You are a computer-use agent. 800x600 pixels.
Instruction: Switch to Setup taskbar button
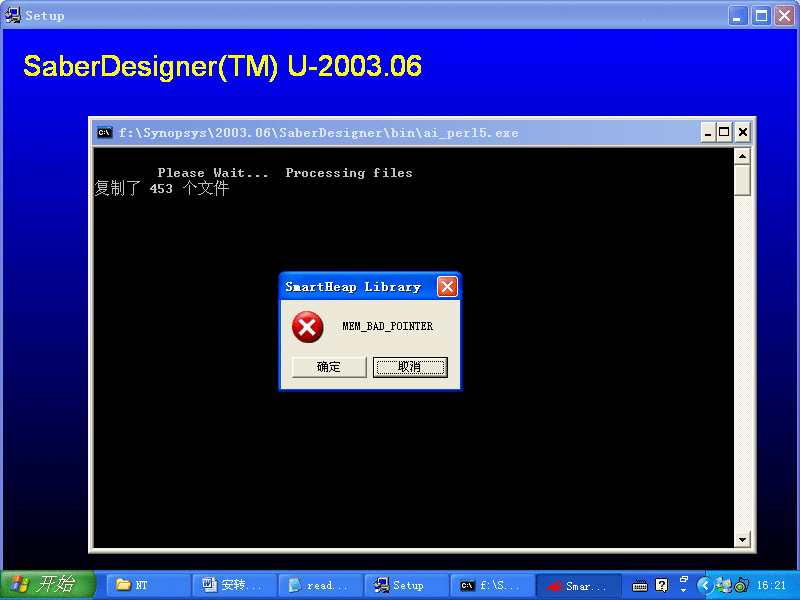[407, 585]
